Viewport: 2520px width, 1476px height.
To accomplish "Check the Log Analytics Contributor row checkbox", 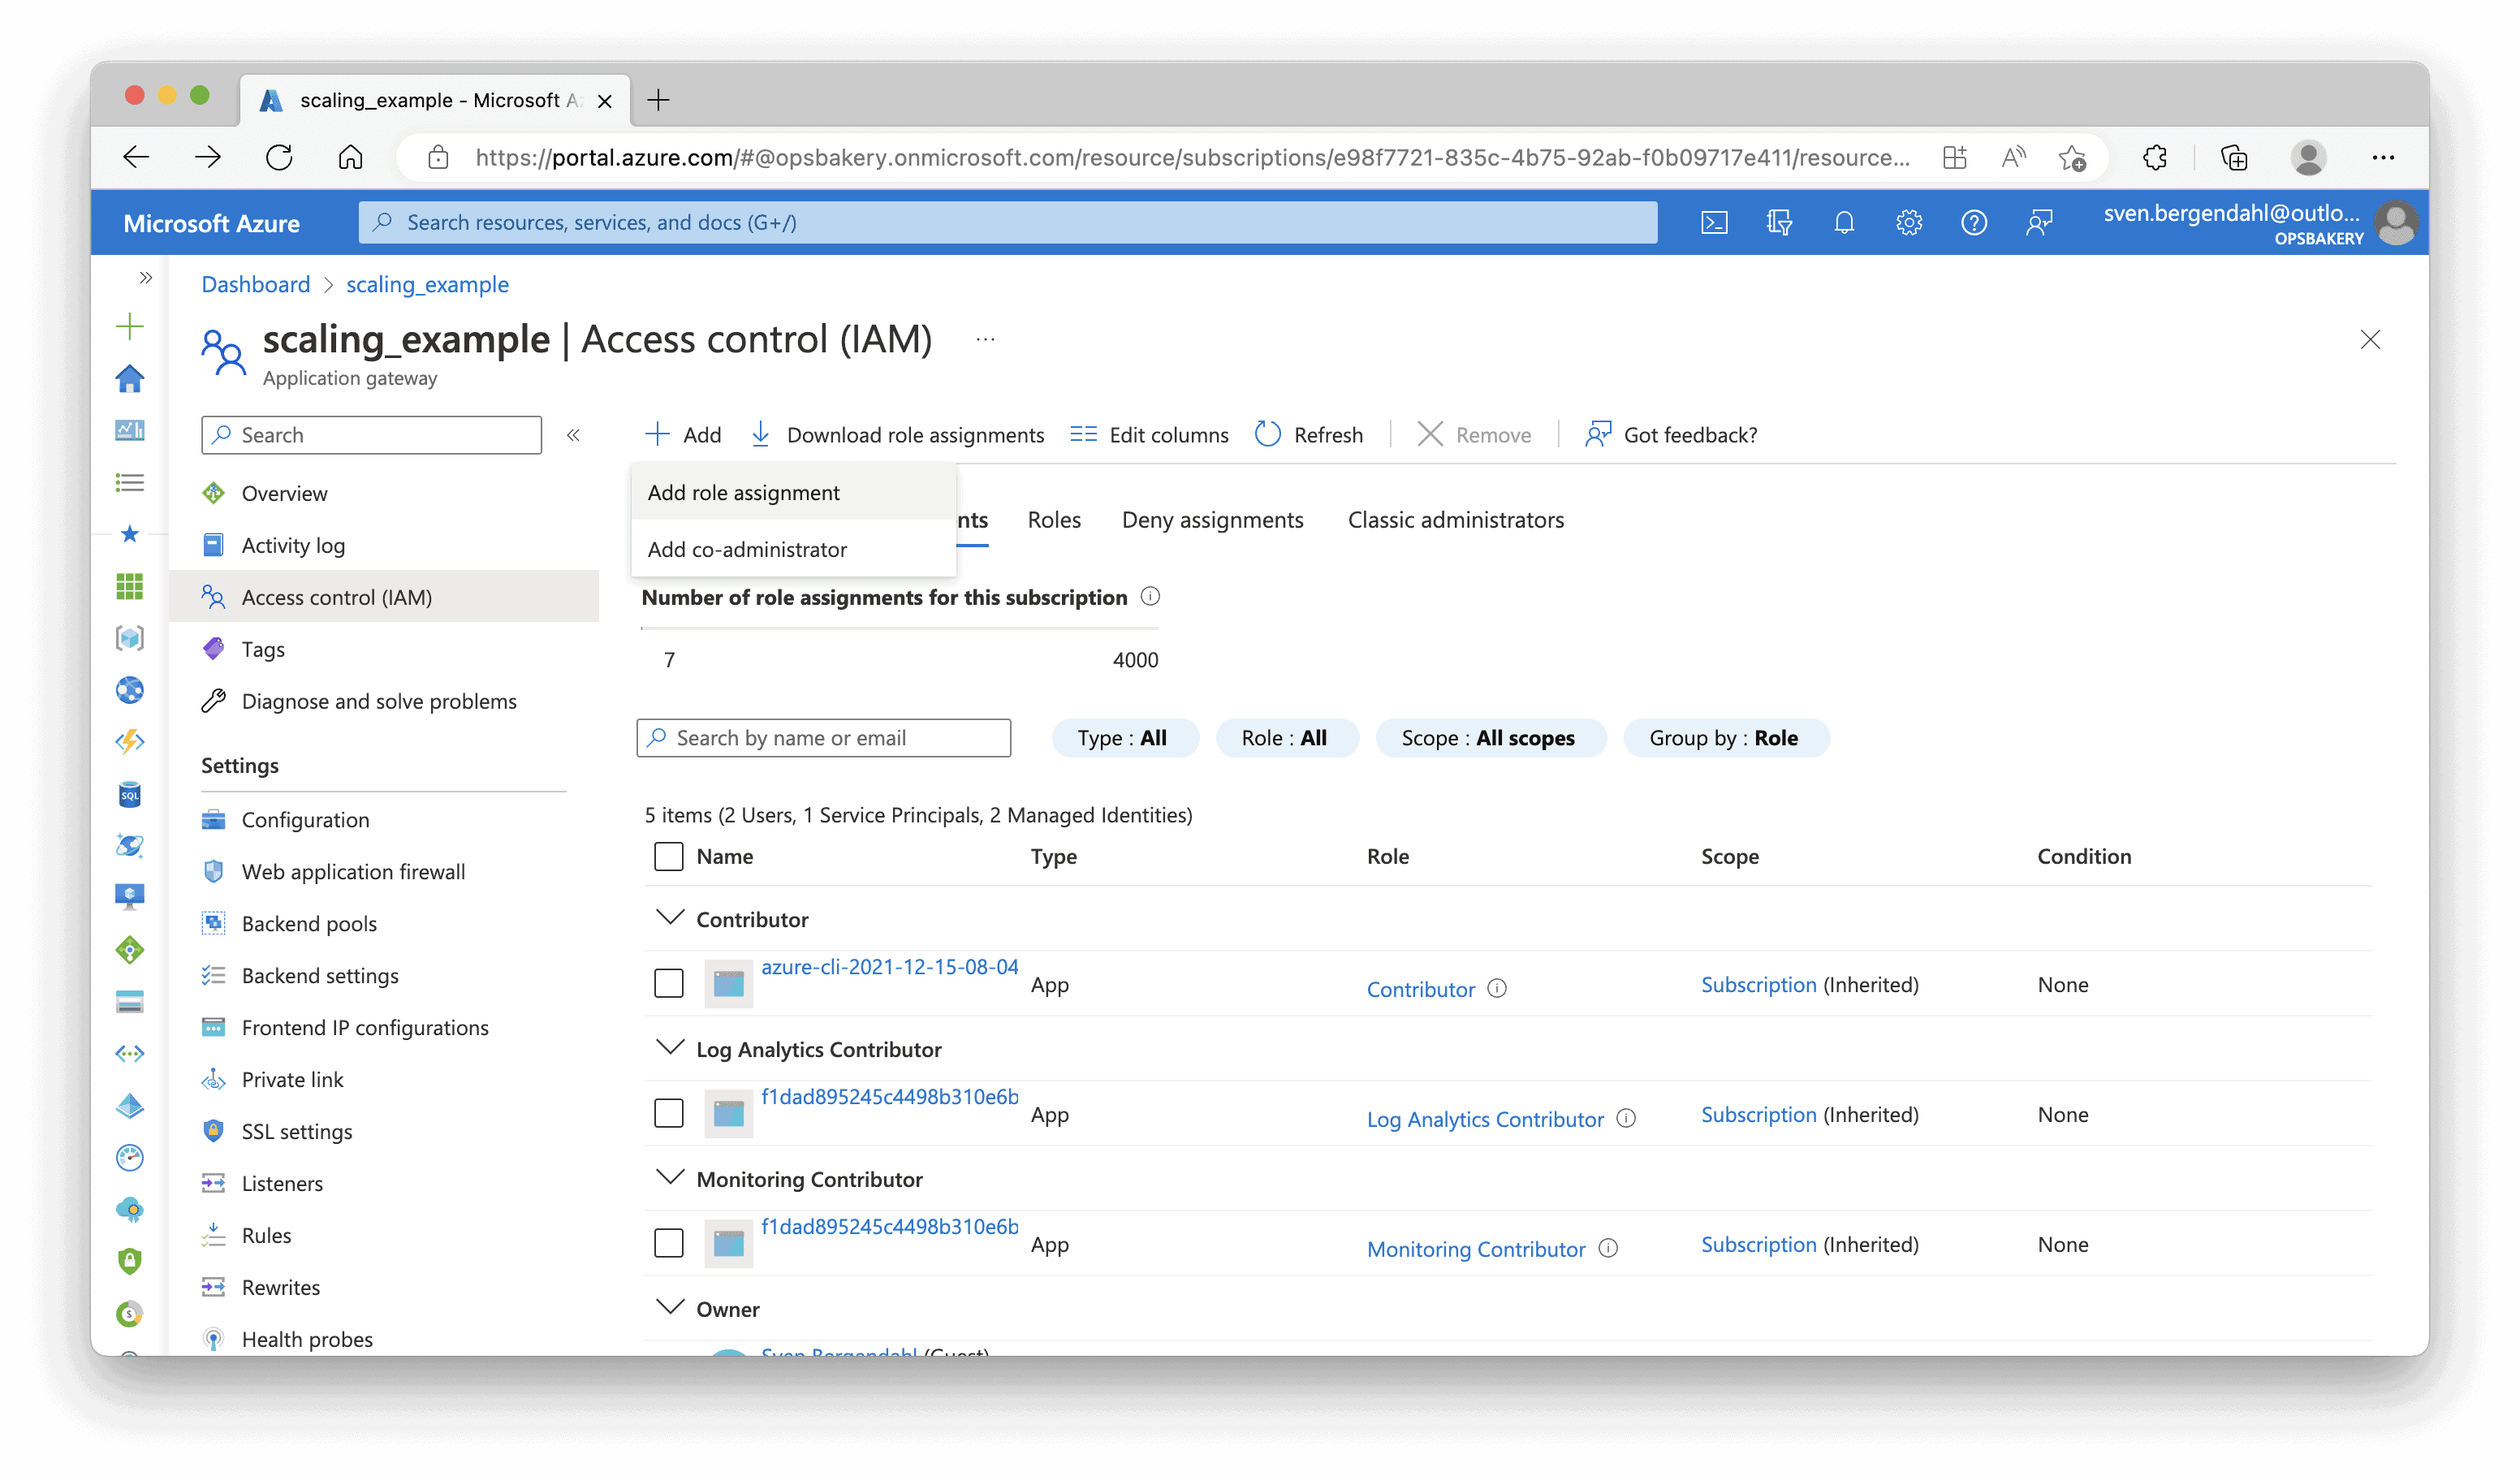I will tap(668, 1113).
